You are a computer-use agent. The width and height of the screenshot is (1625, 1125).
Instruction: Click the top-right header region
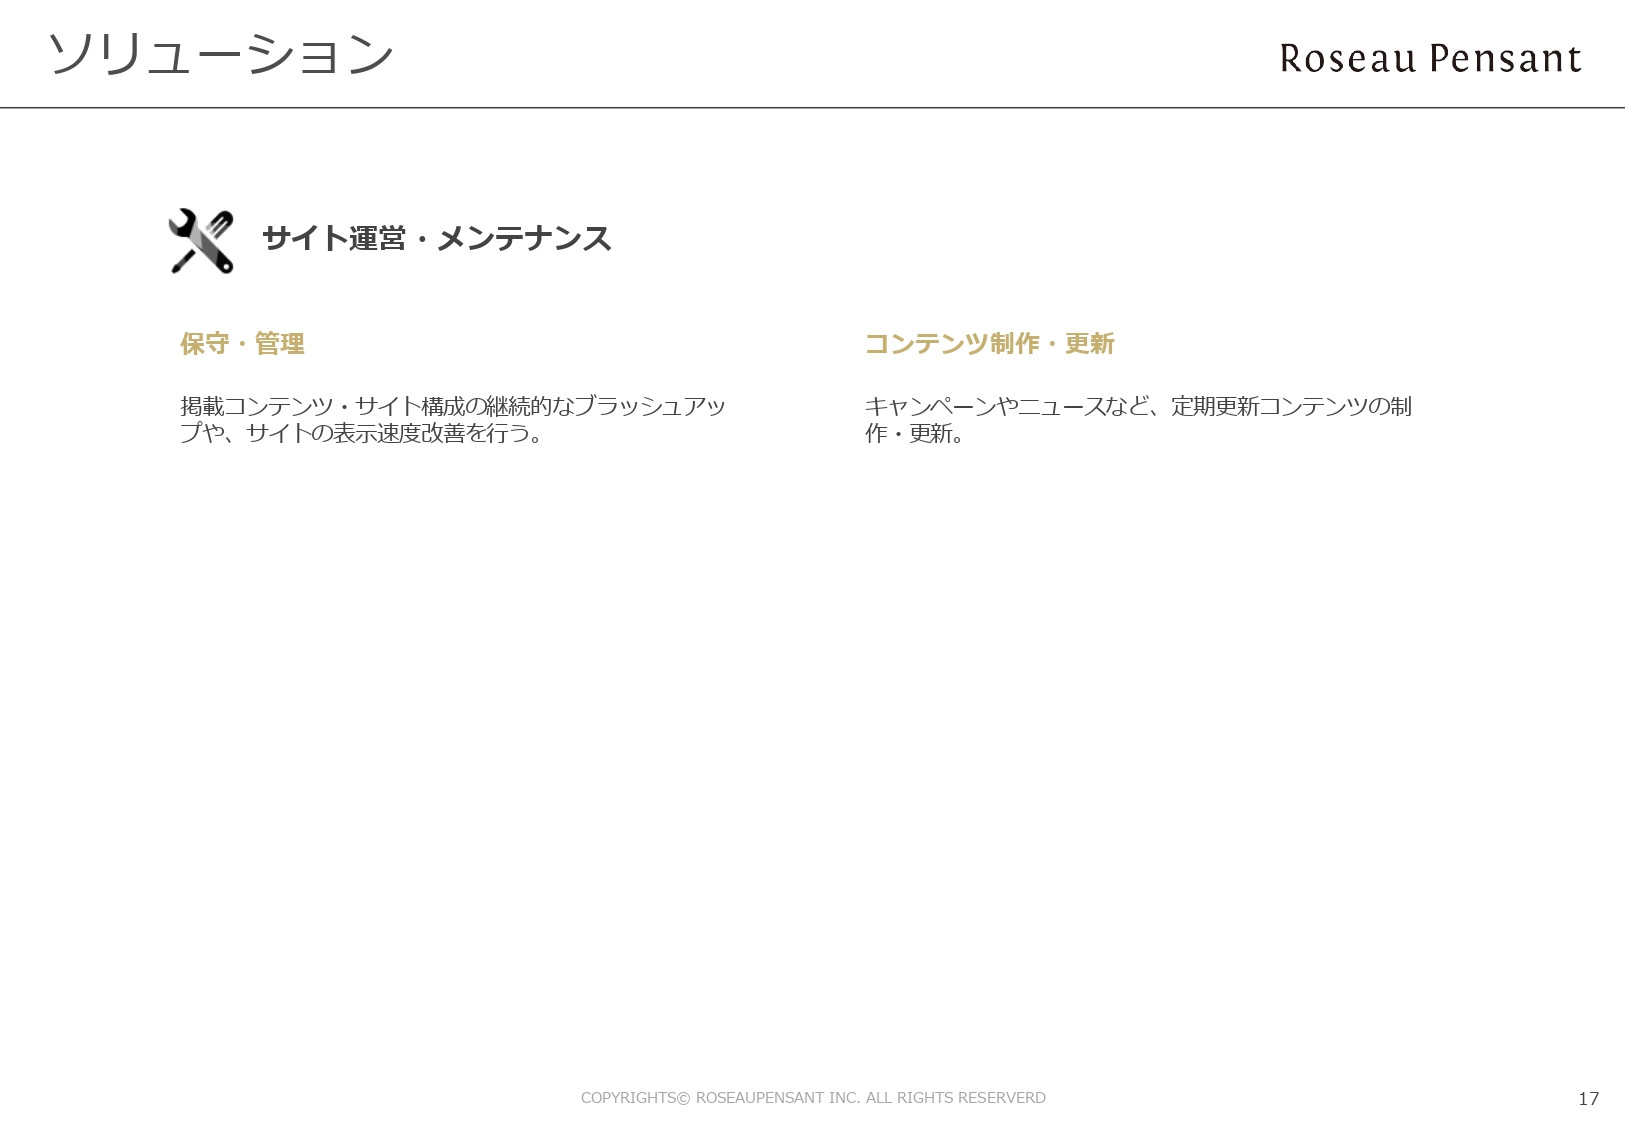coord(1428,59)
